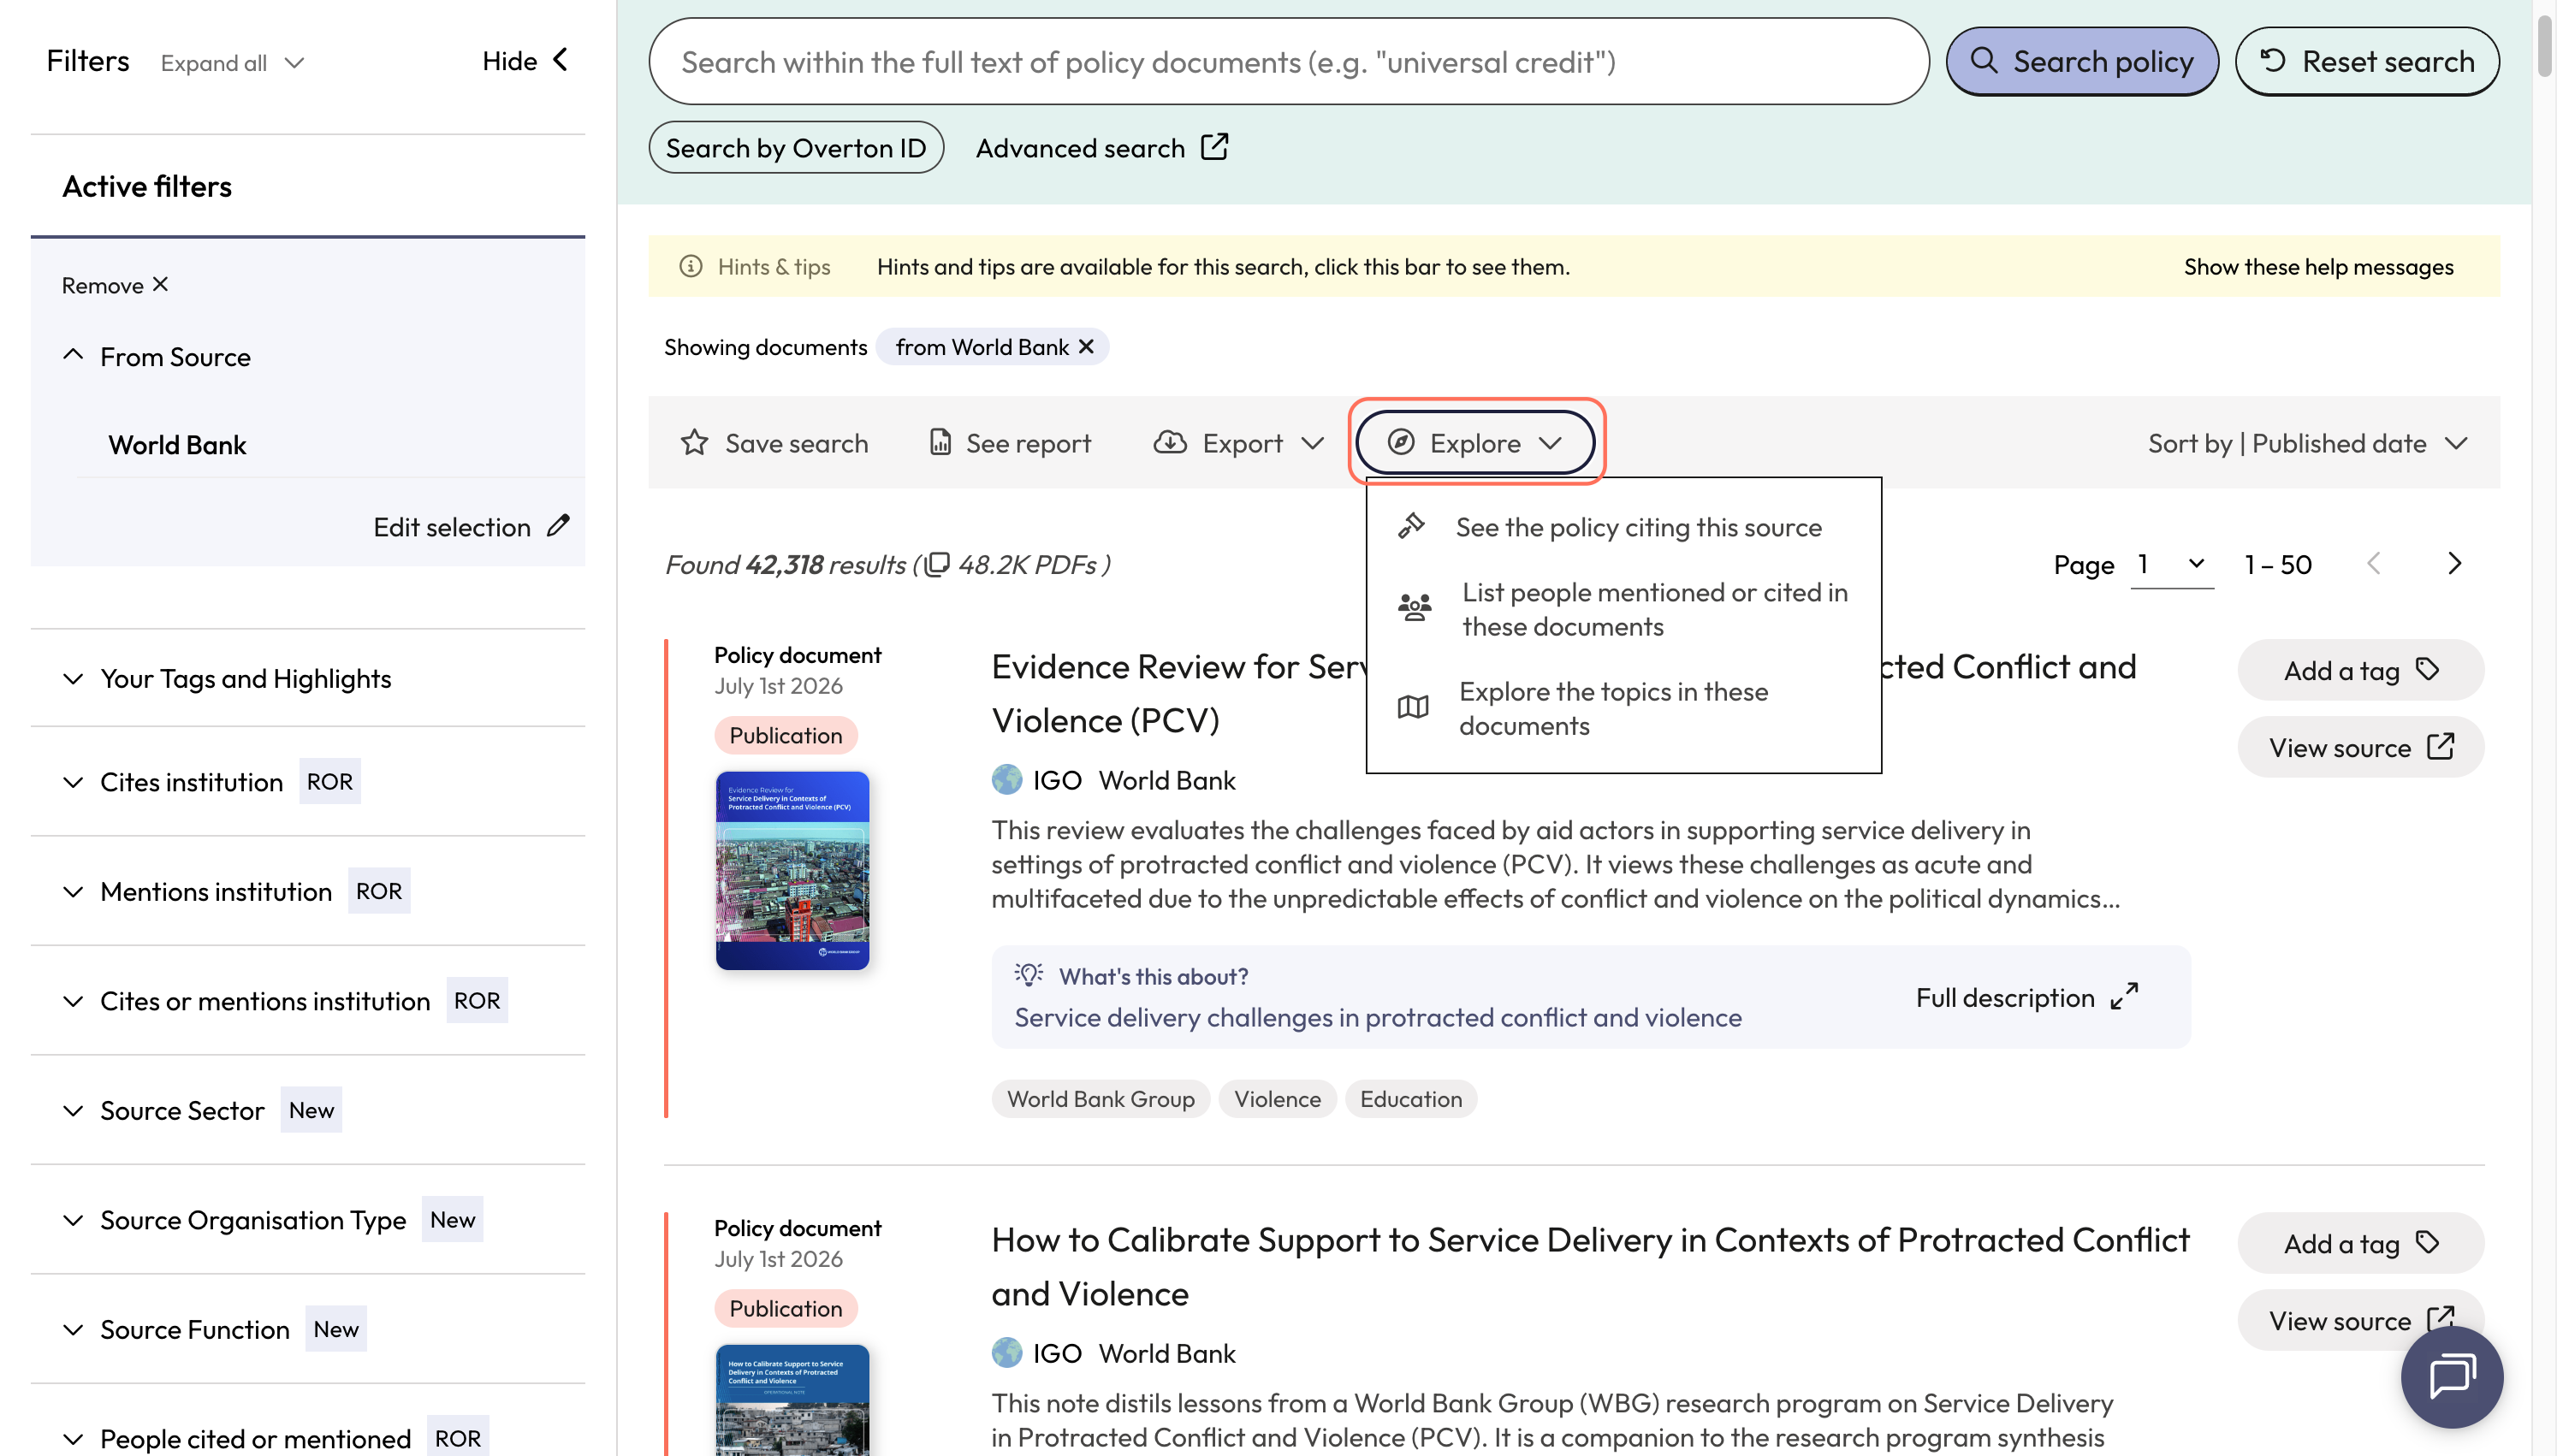
Task: Click the Search policy button
Action: 2081,61
